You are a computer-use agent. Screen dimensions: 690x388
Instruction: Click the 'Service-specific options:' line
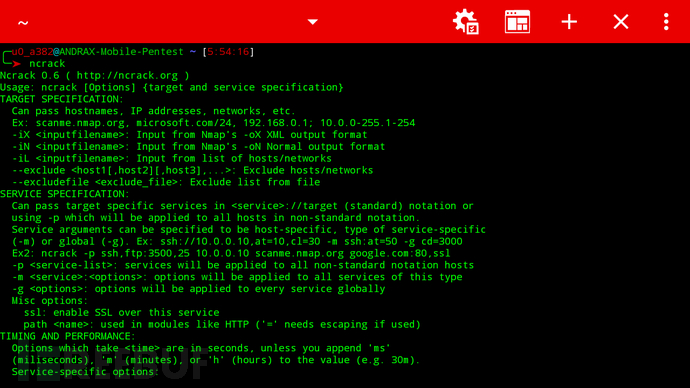(85, 372)
